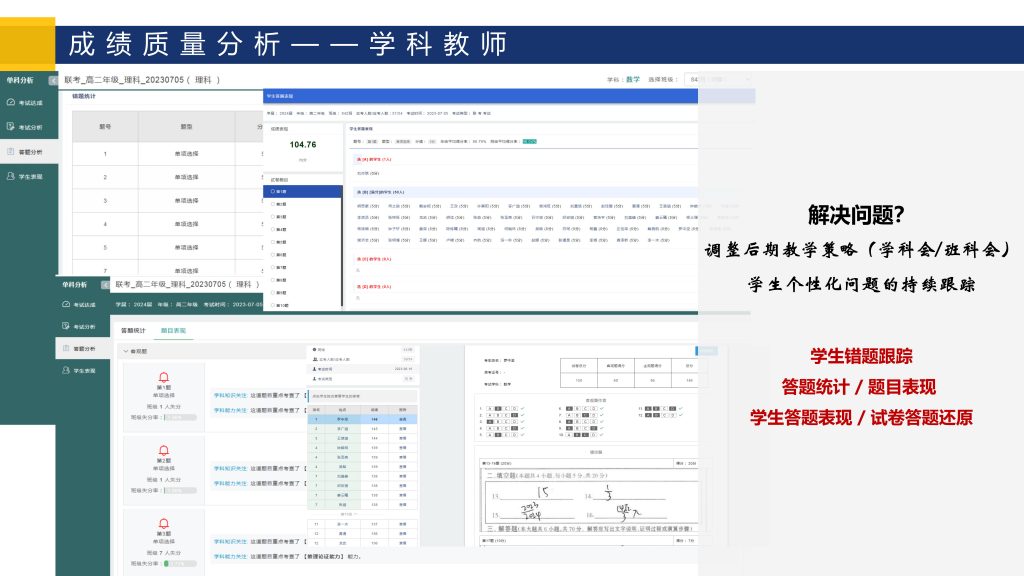Click the 学生表现 person icon in top sidebar
The height and width of the screenshot is (576, 1024).
tap(11, 175)
